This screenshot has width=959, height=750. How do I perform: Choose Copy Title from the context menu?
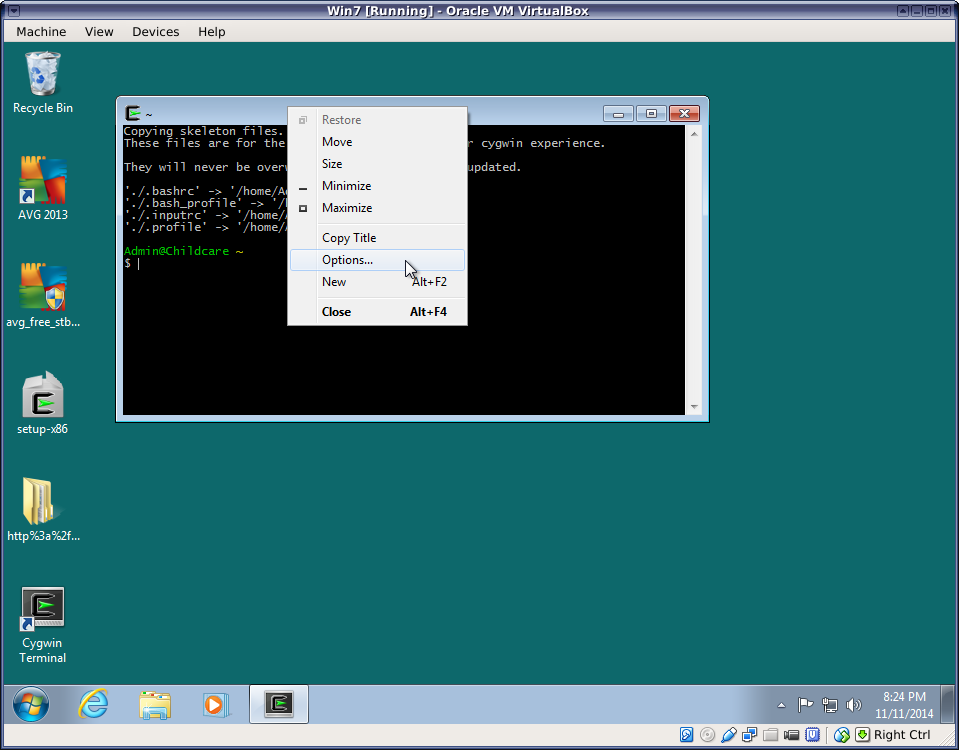coord(377,238)
